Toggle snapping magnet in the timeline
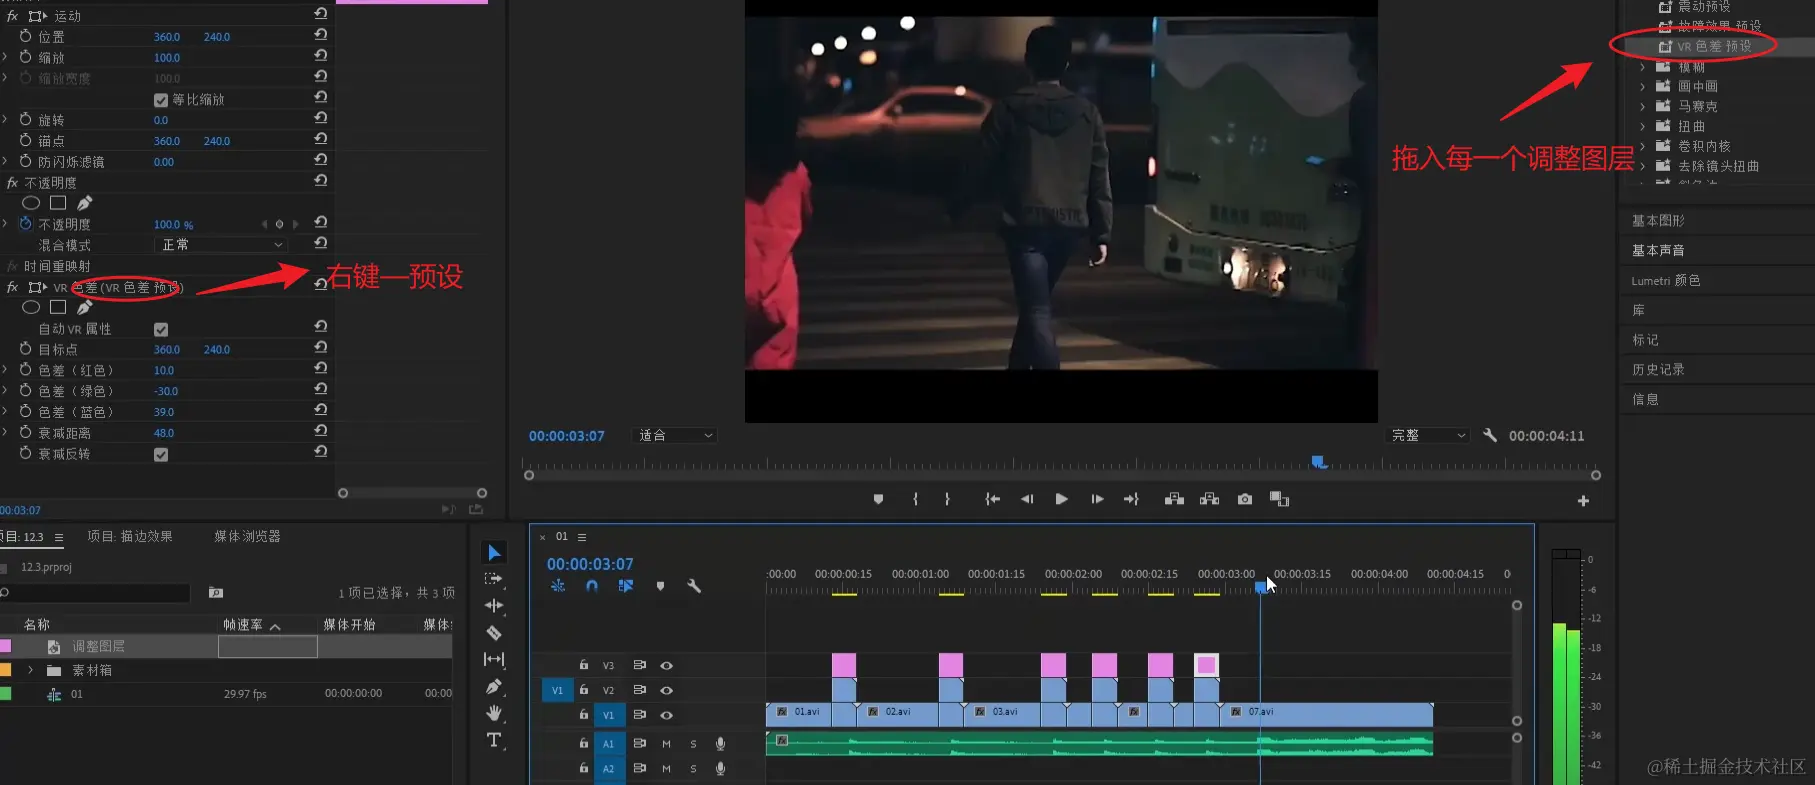This screenshot has width=1815, height=785. coord(592,586)
